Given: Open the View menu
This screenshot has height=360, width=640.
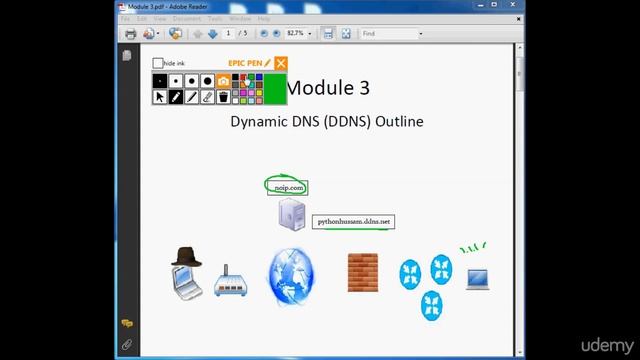Looking at the screenshot, I should [160, 19].
